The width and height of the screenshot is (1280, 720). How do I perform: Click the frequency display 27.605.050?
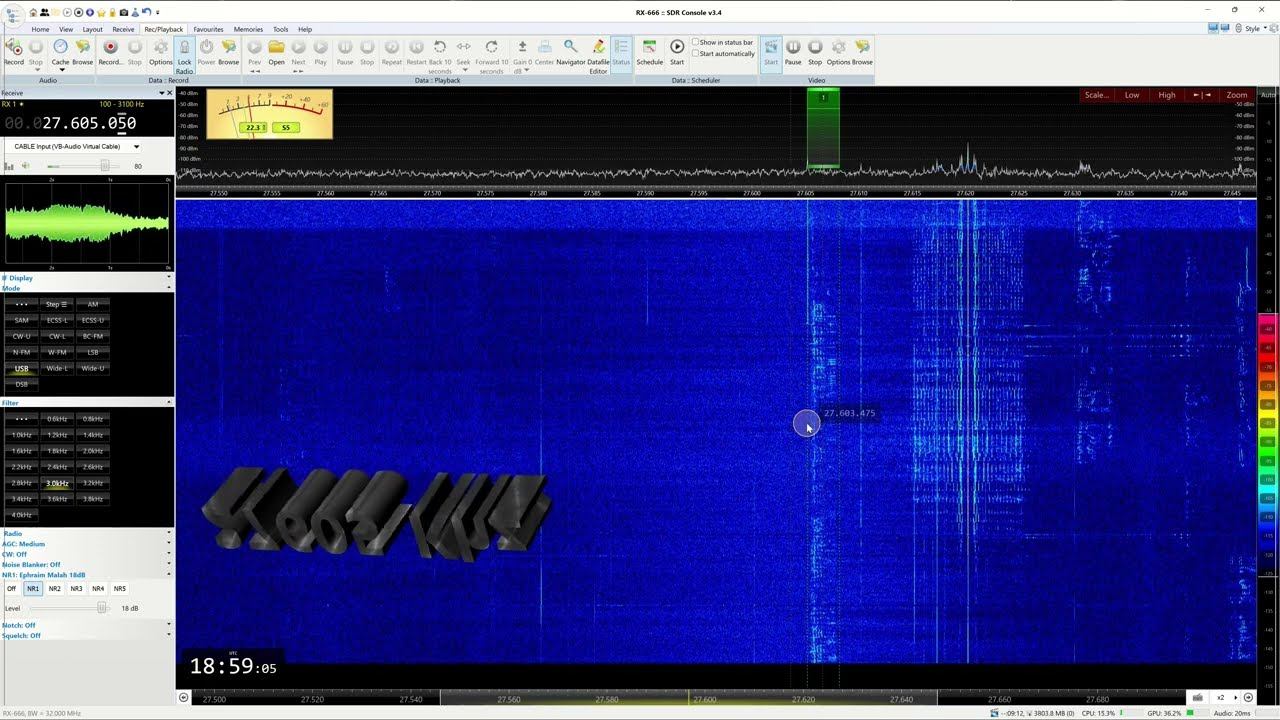(x=69, y=123)
